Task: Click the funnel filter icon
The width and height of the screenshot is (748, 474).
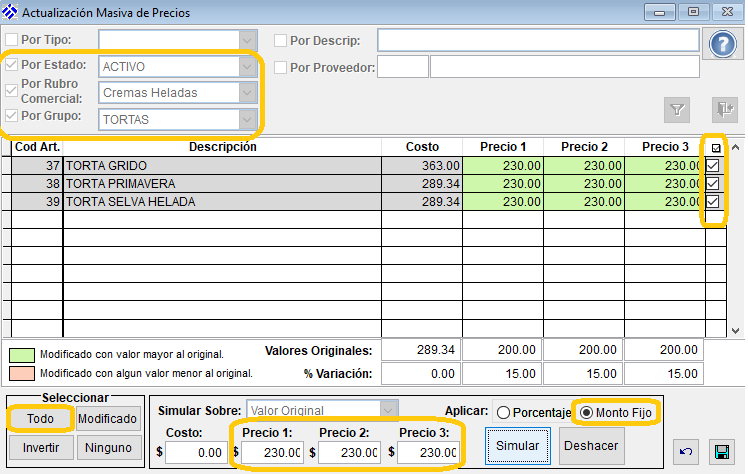Action: tap(677, 109)
